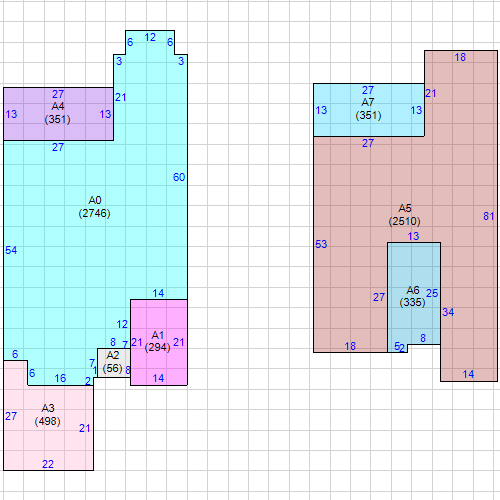Screen dimensions: 500x500
Task: Click the 27 dimension on A3's left edge
Action: click(11, 416)
